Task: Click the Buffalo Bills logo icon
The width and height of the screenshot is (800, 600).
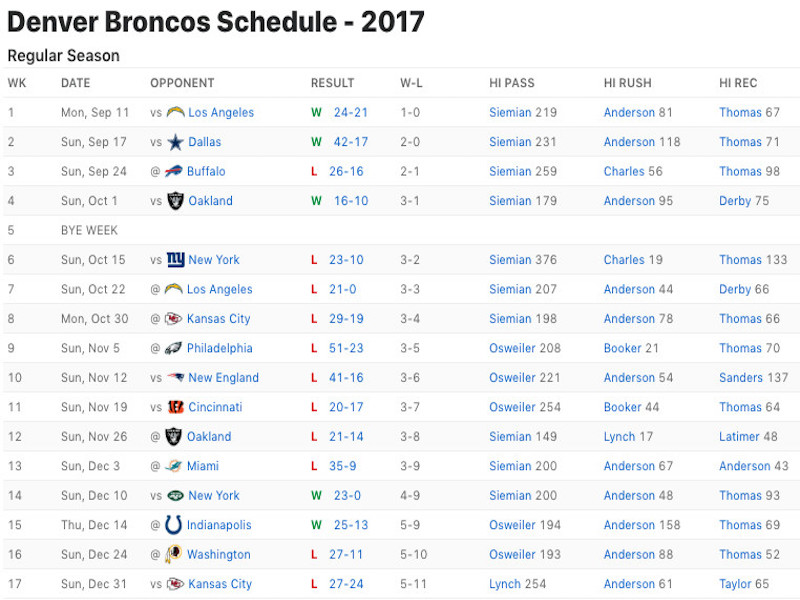Action: pos(173,171)
